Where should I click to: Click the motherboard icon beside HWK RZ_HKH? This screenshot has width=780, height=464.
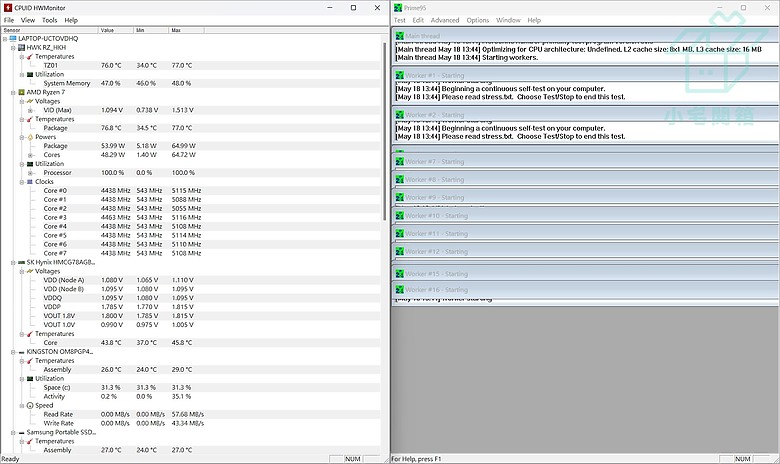(x=21, y=48)
